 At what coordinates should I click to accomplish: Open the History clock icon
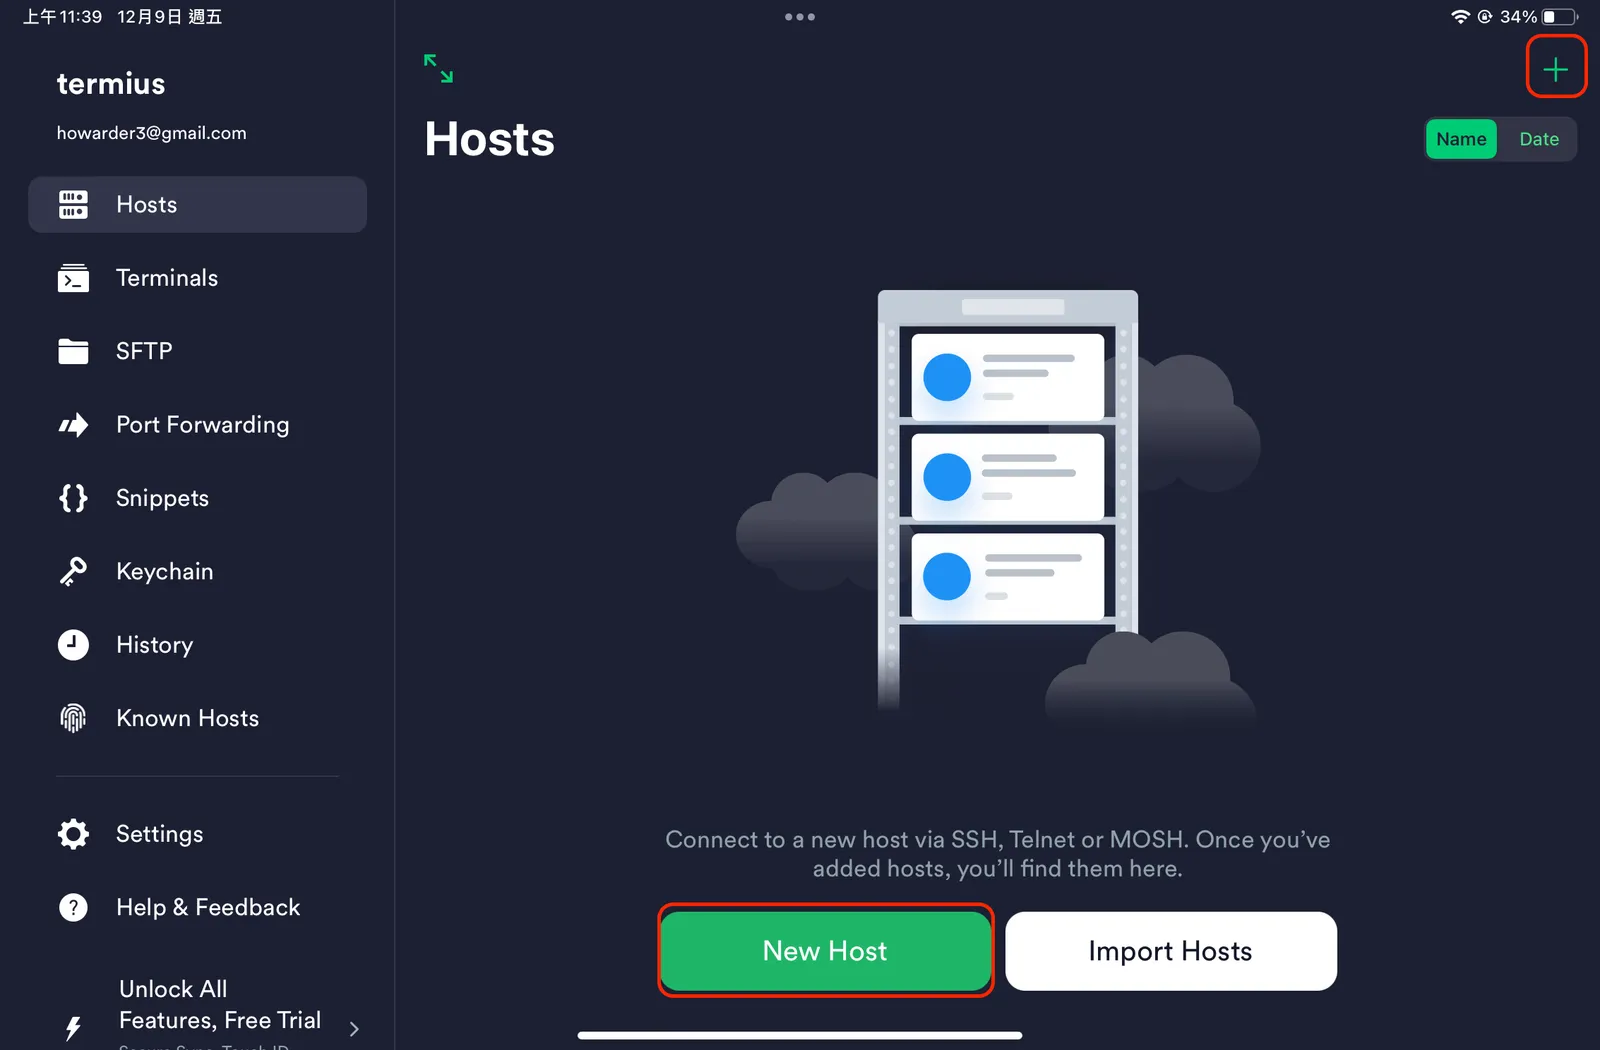click(x=73, y=645)
